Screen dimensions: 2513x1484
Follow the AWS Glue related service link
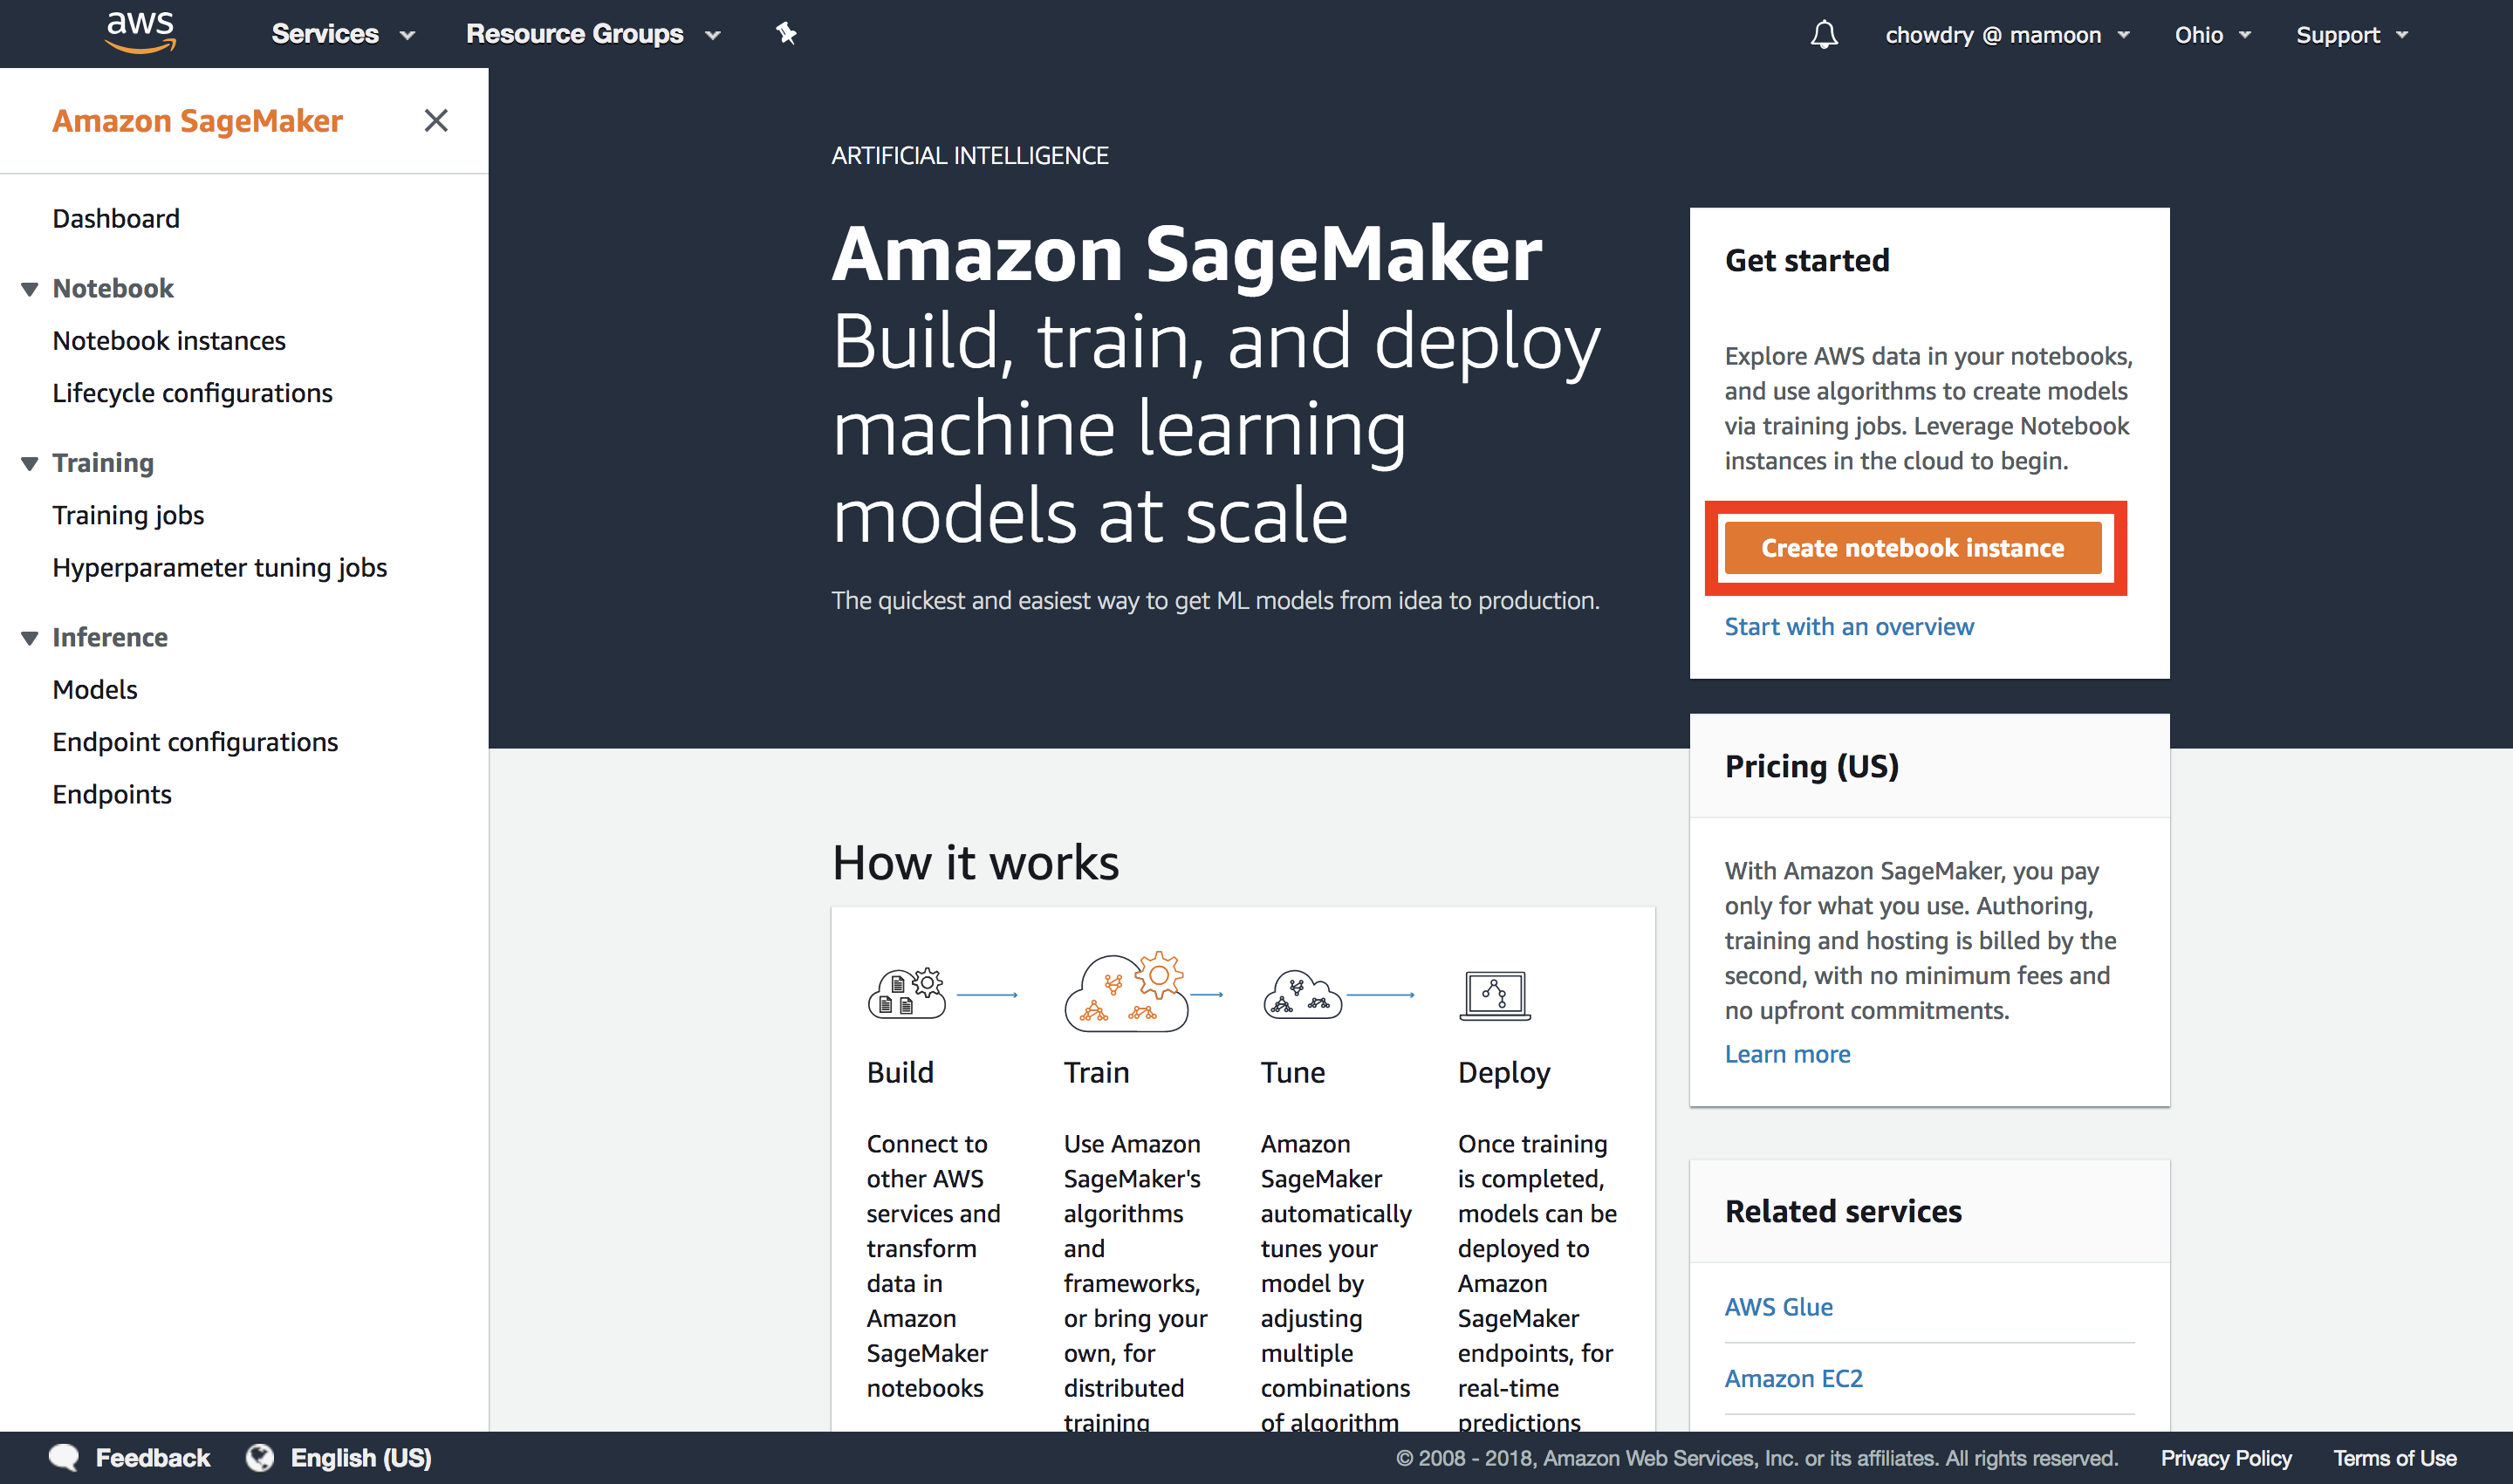[x=1778, y=1306]
